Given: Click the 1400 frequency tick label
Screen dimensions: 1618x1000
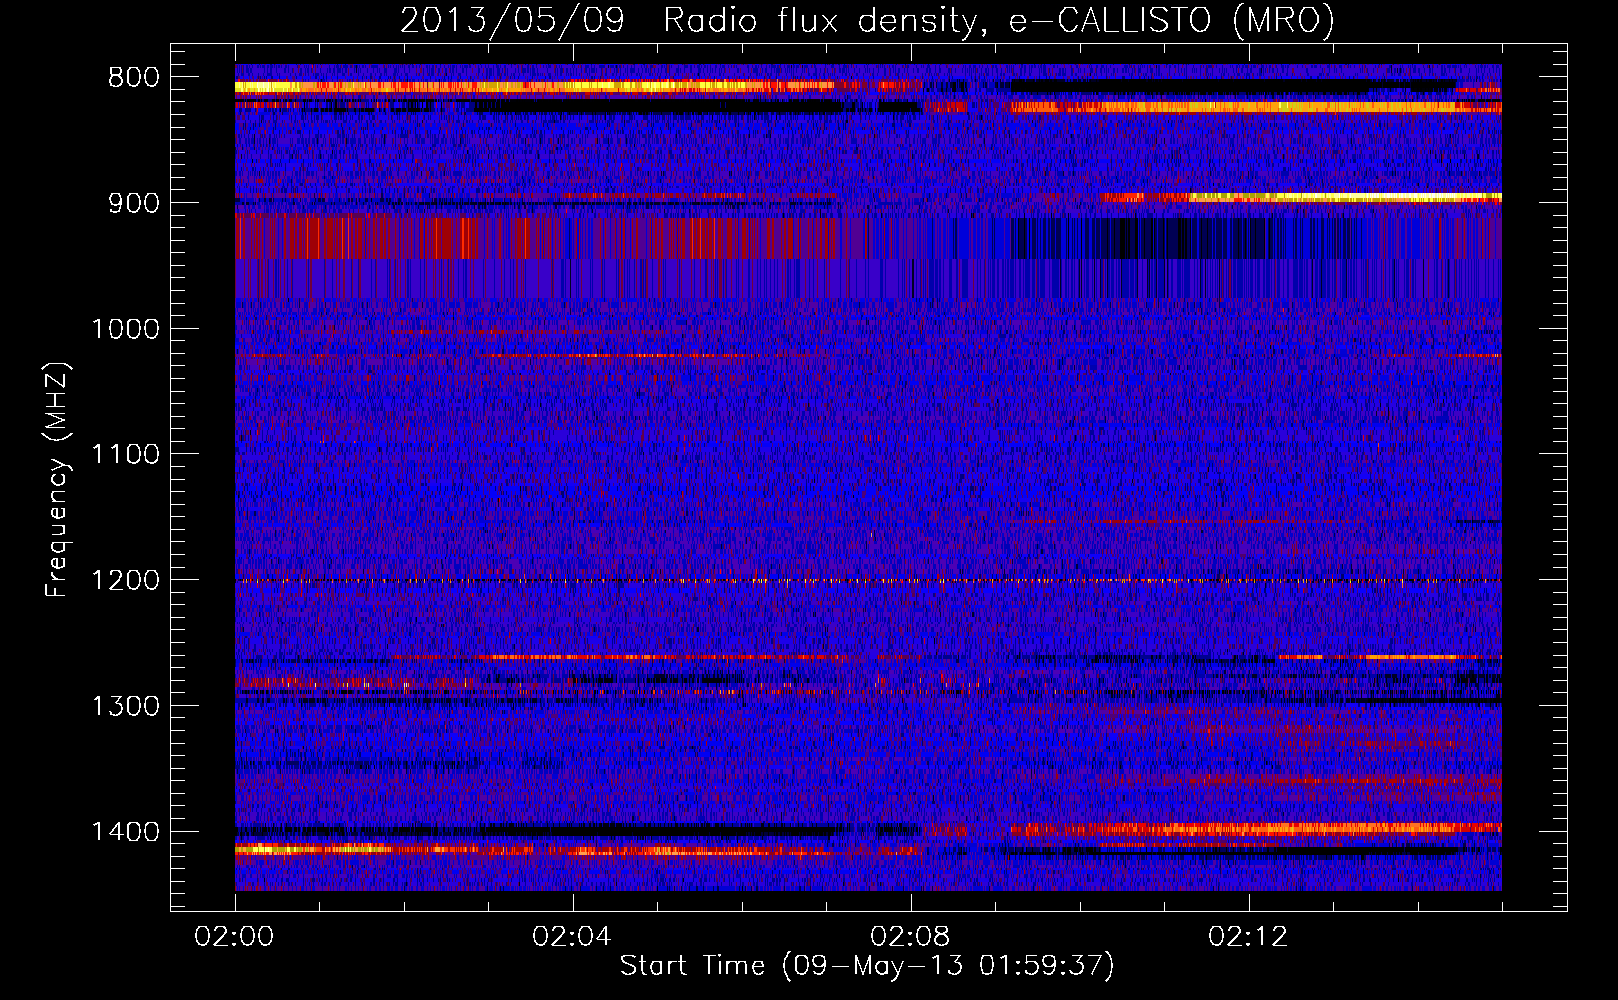Looking at the screenshot, I should pos(125,832).
